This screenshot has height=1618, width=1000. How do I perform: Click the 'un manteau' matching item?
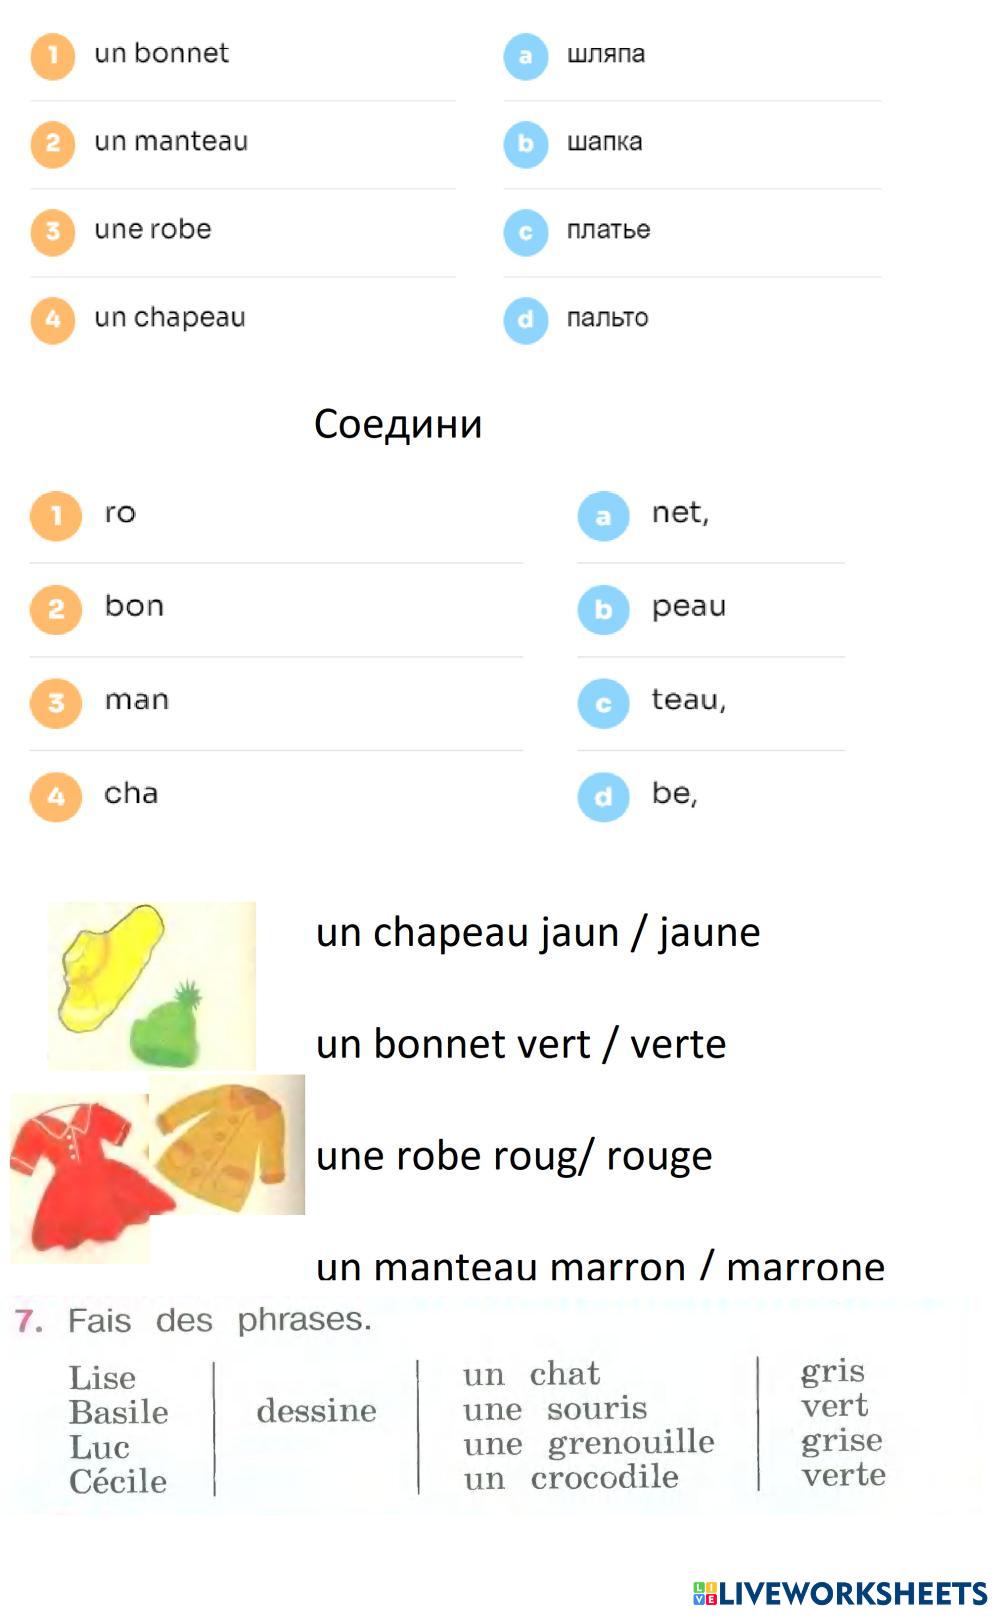171,142
